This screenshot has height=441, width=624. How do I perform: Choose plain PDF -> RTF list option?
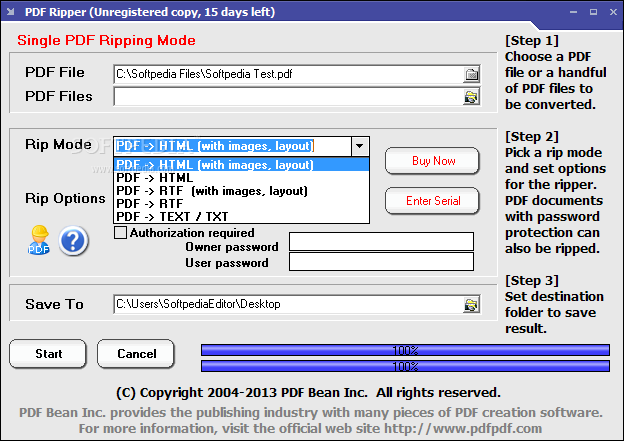pos(242,203)
